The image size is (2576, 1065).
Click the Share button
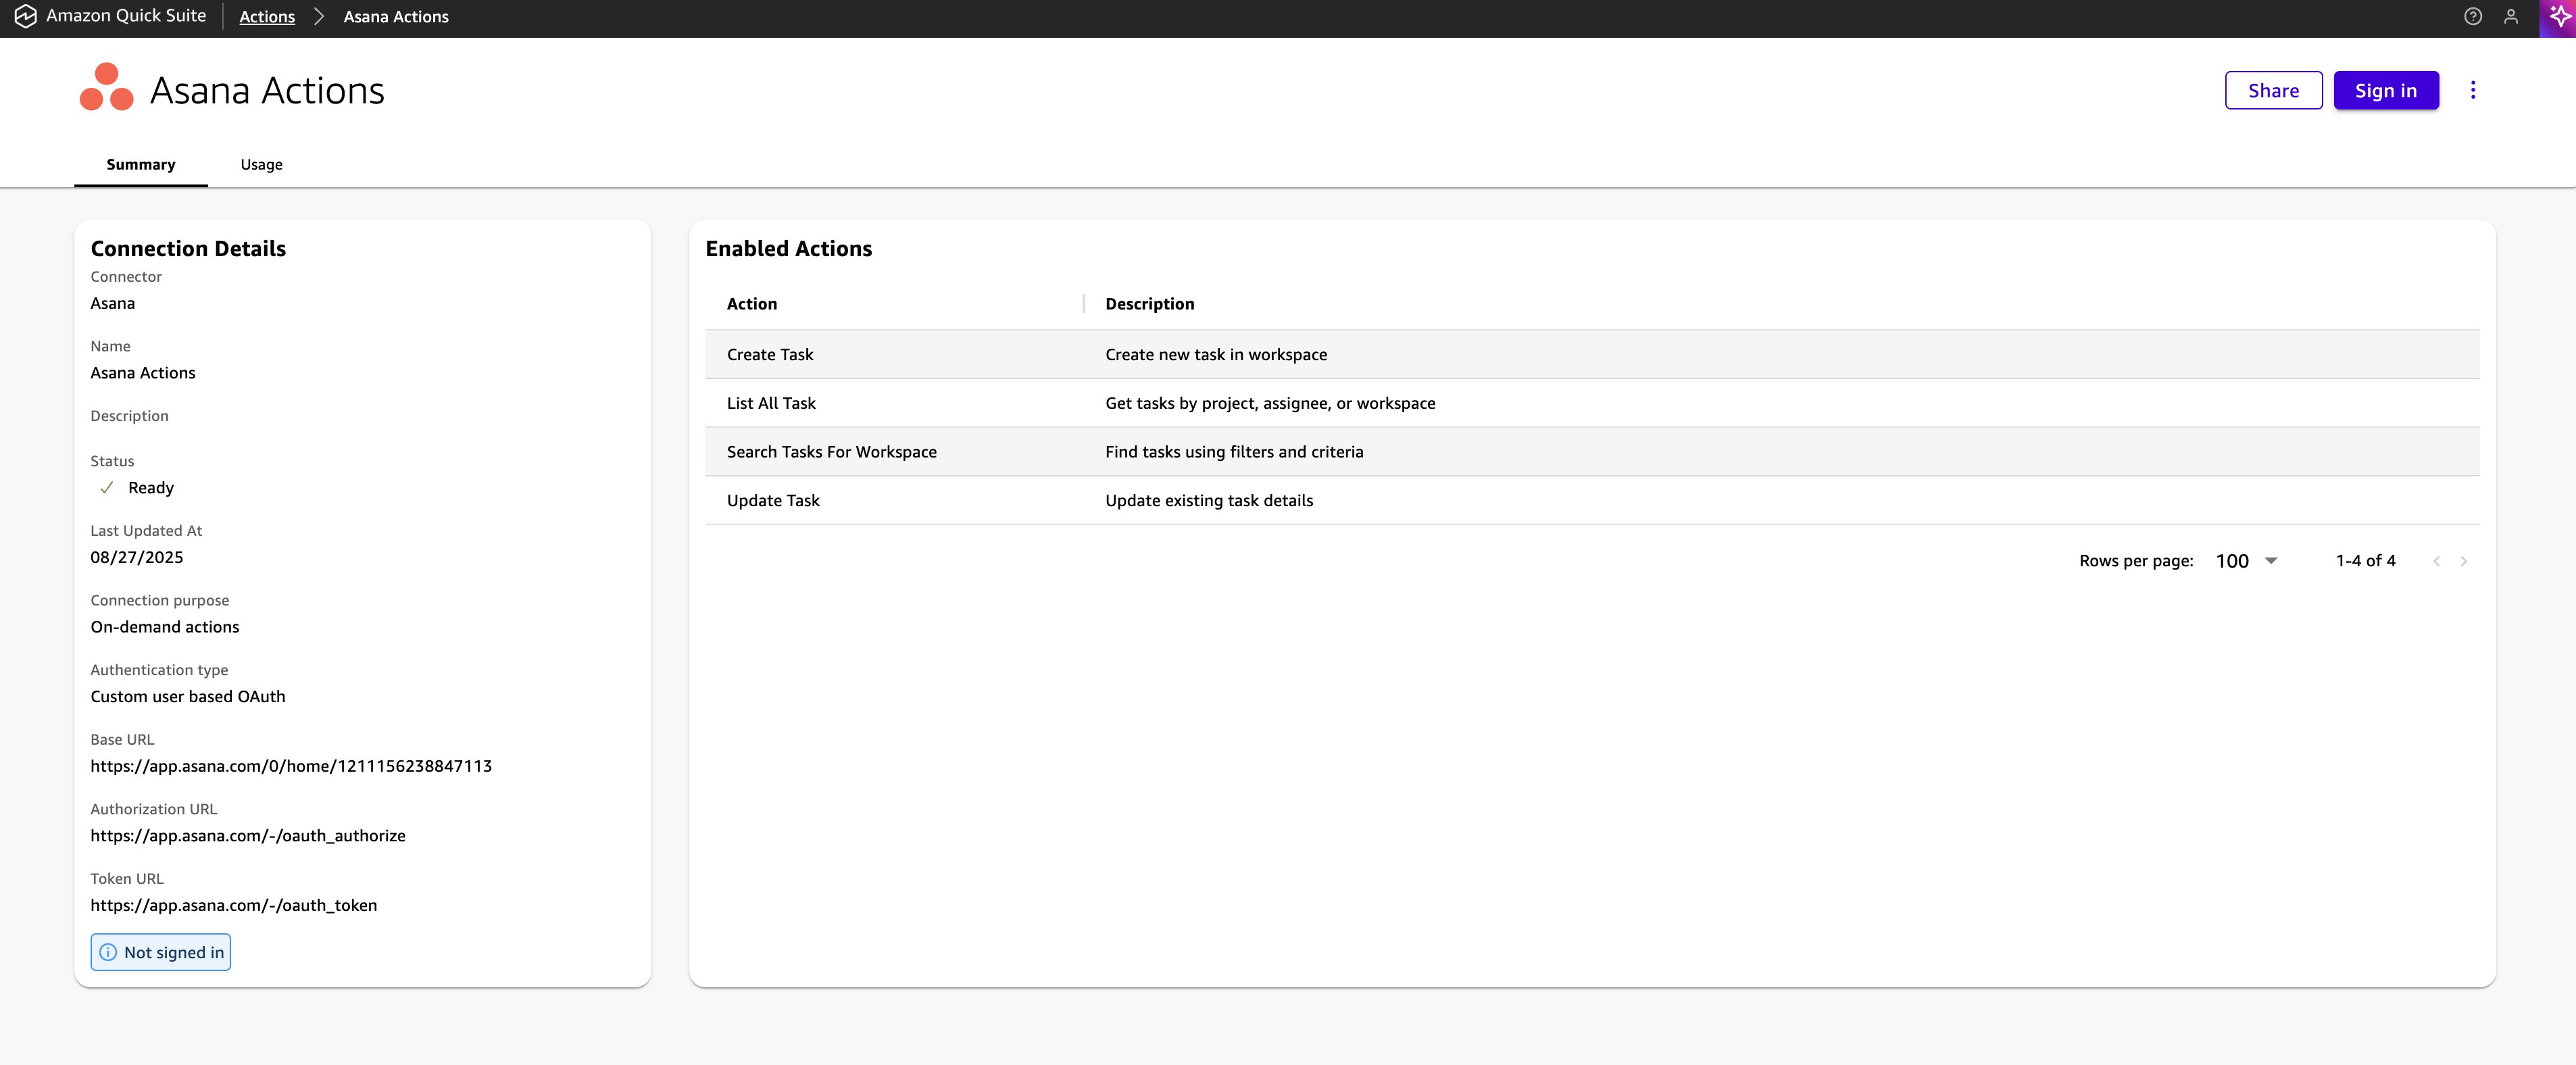pyautogui.click(x=2272, y=90)
